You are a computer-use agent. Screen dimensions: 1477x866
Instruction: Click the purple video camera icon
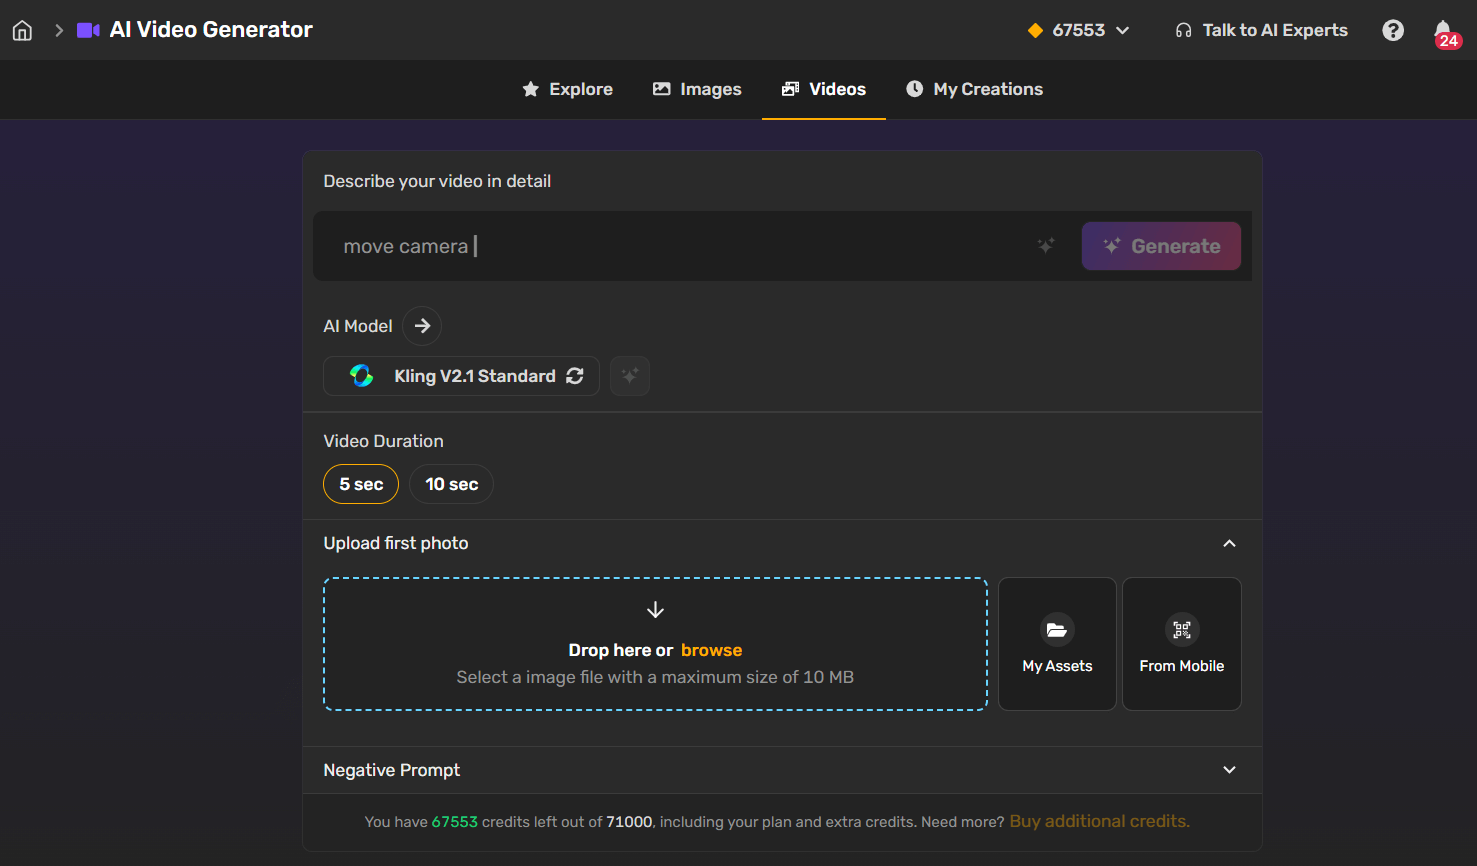[x=88, y=30]
